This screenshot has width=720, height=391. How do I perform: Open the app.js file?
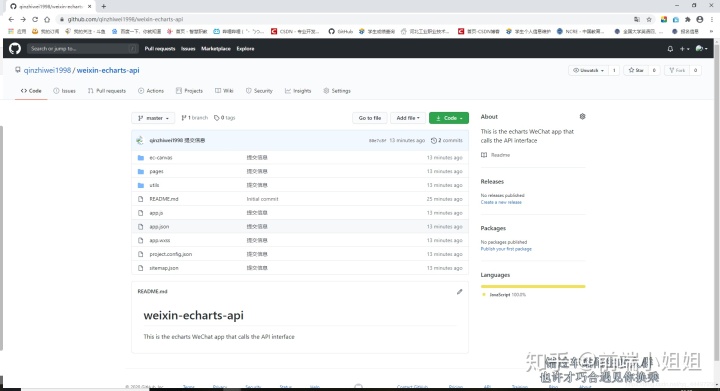point(156,213)
